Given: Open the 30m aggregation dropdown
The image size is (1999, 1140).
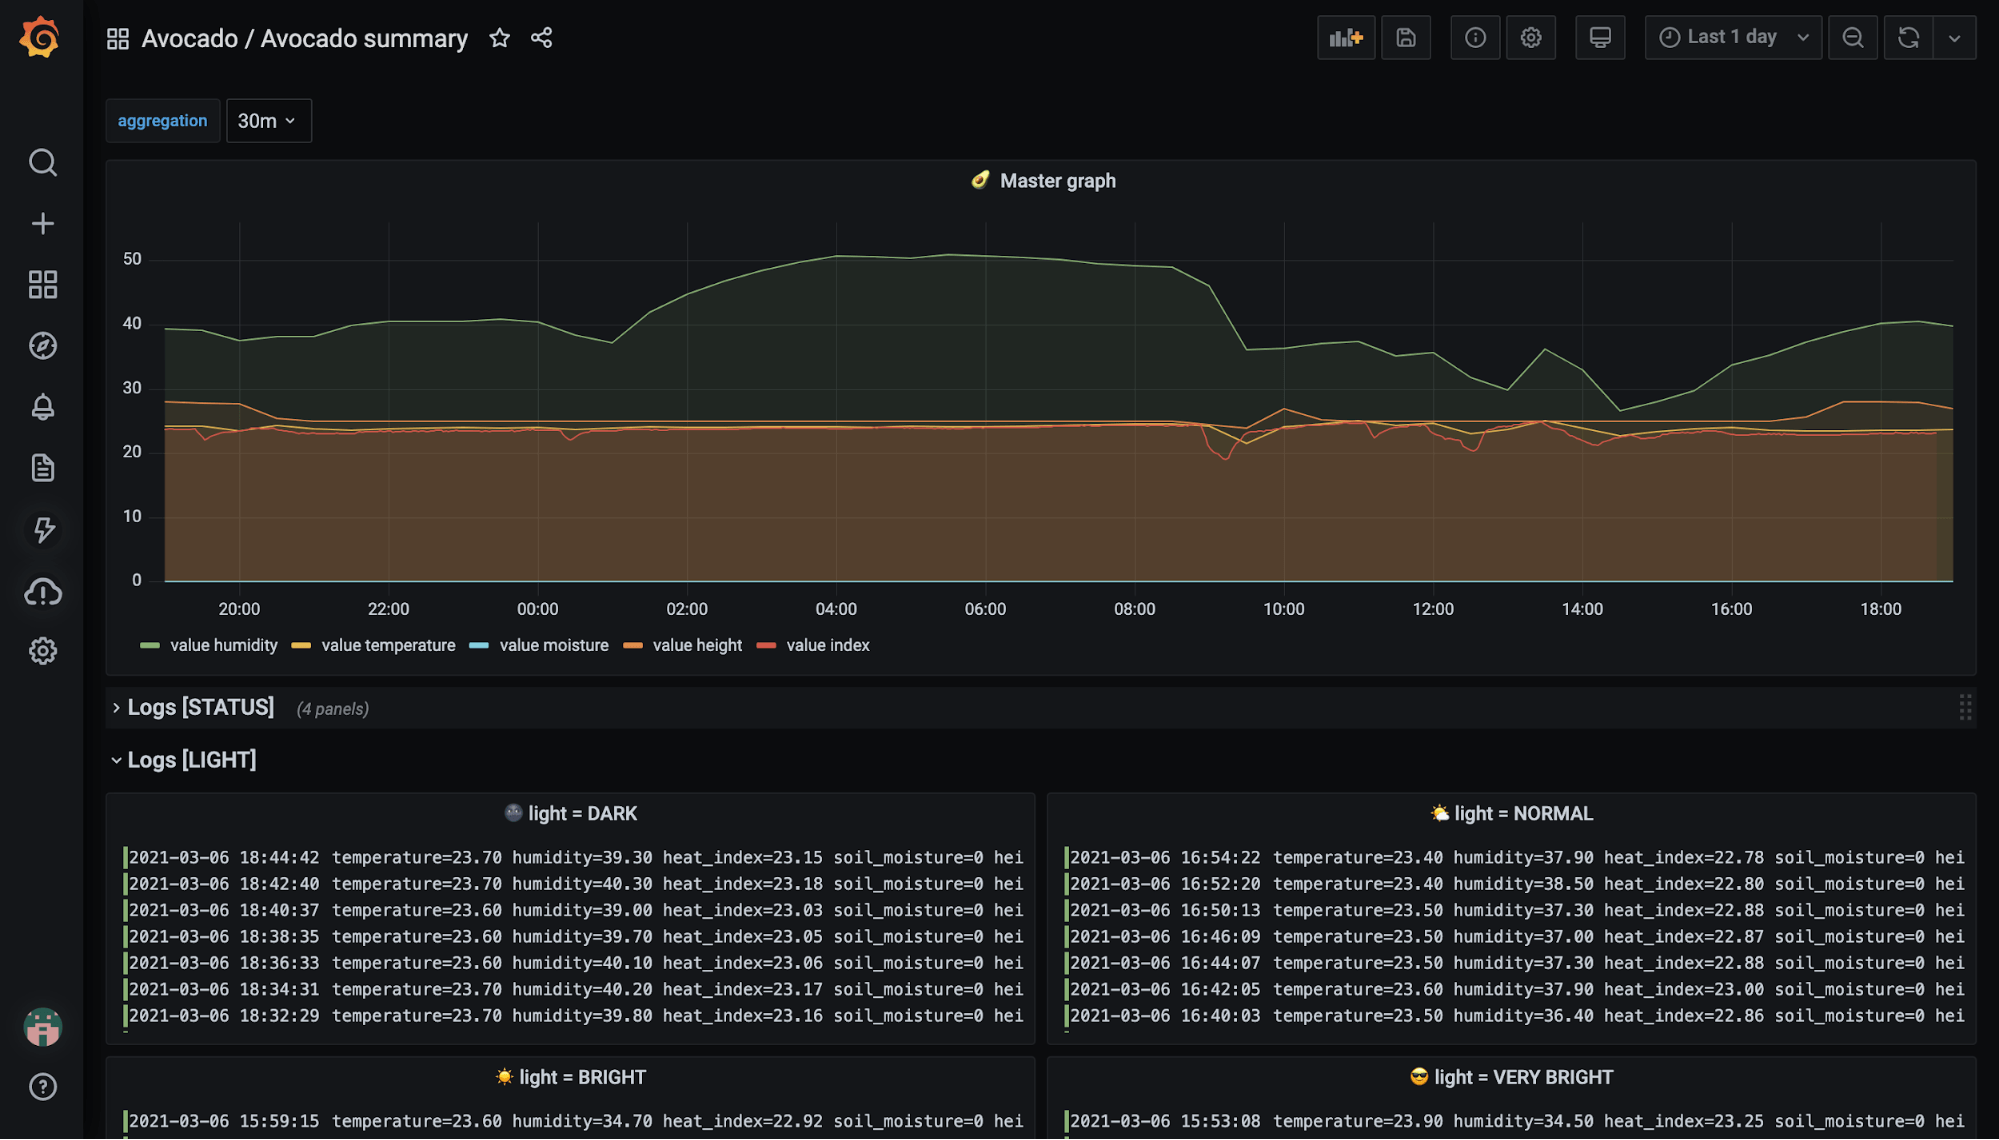Looking at the screenshot, I should (268, 121).
